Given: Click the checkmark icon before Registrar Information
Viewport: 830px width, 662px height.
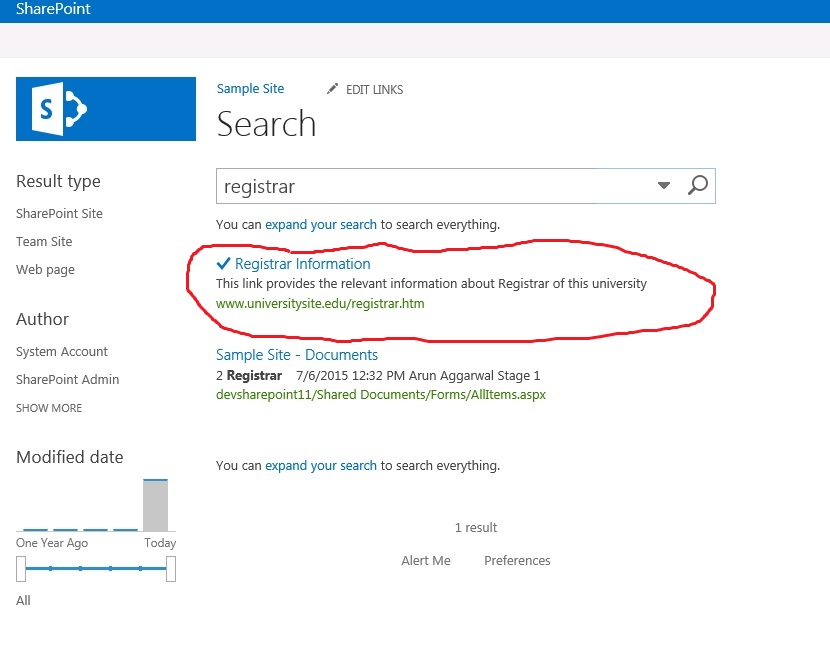Looking at the screenshot, I should click(x=224, y=264).
